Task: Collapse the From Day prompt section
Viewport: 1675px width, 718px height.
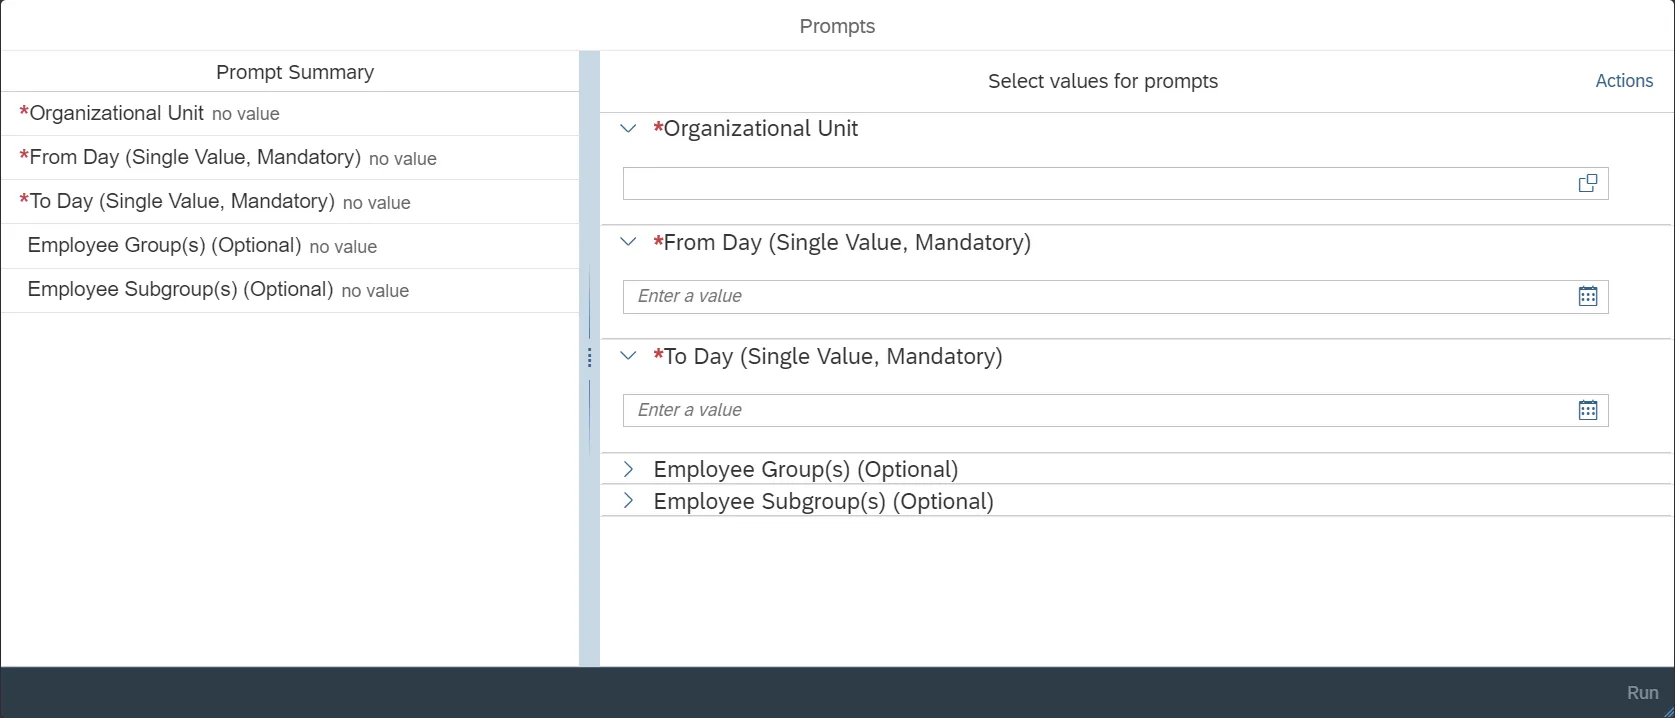Action: [x=628, y=242]
